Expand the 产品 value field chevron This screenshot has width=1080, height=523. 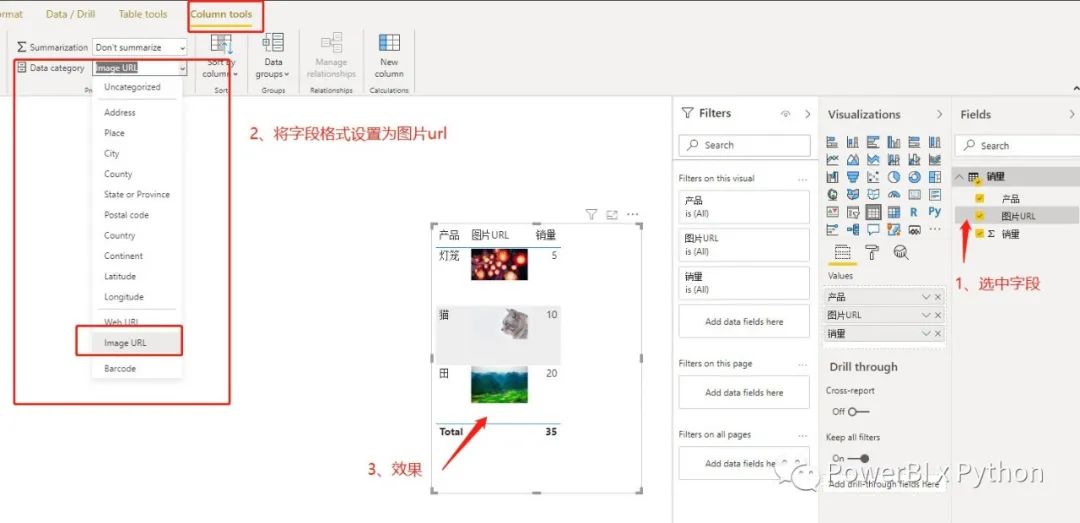coord(926,297)
